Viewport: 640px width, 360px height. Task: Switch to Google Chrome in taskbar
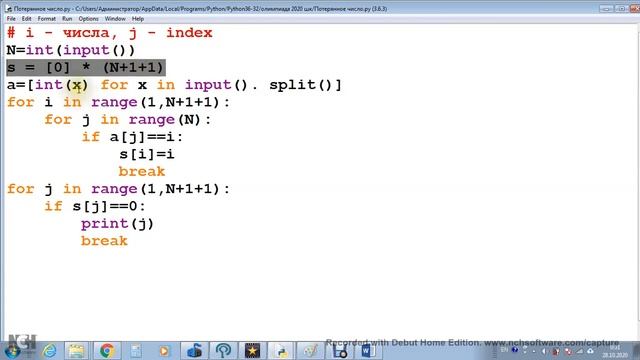coord(107,351)
